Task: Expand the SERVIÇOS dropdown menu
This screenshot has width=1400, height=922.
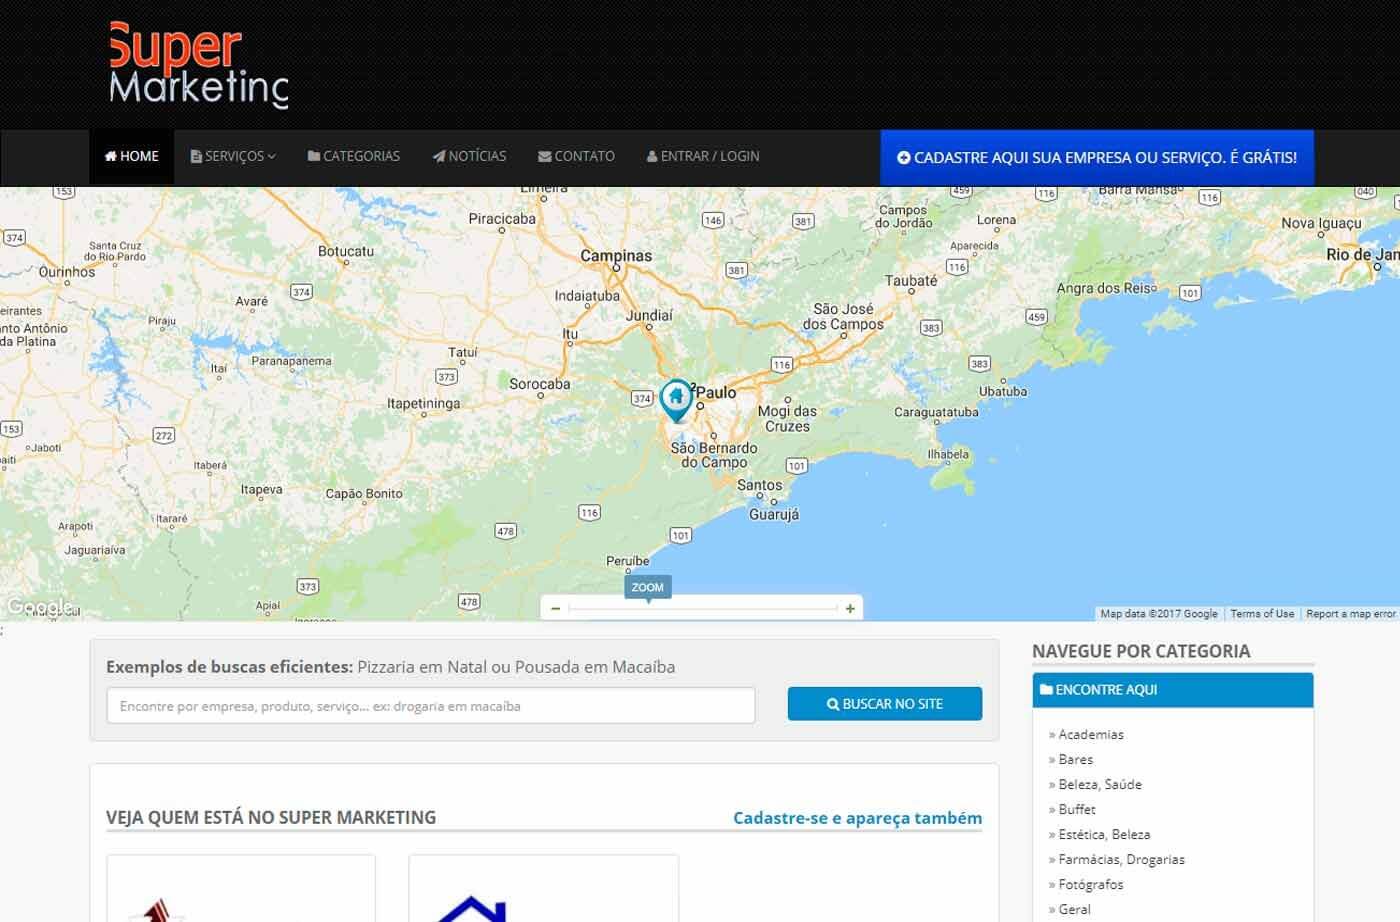Action: point(233,156)
